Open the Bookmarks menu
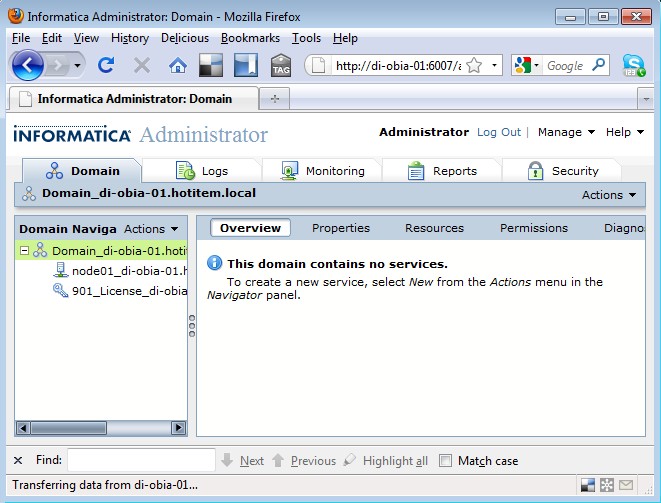This screenshot has width=661, height=503. pos(250,38)
